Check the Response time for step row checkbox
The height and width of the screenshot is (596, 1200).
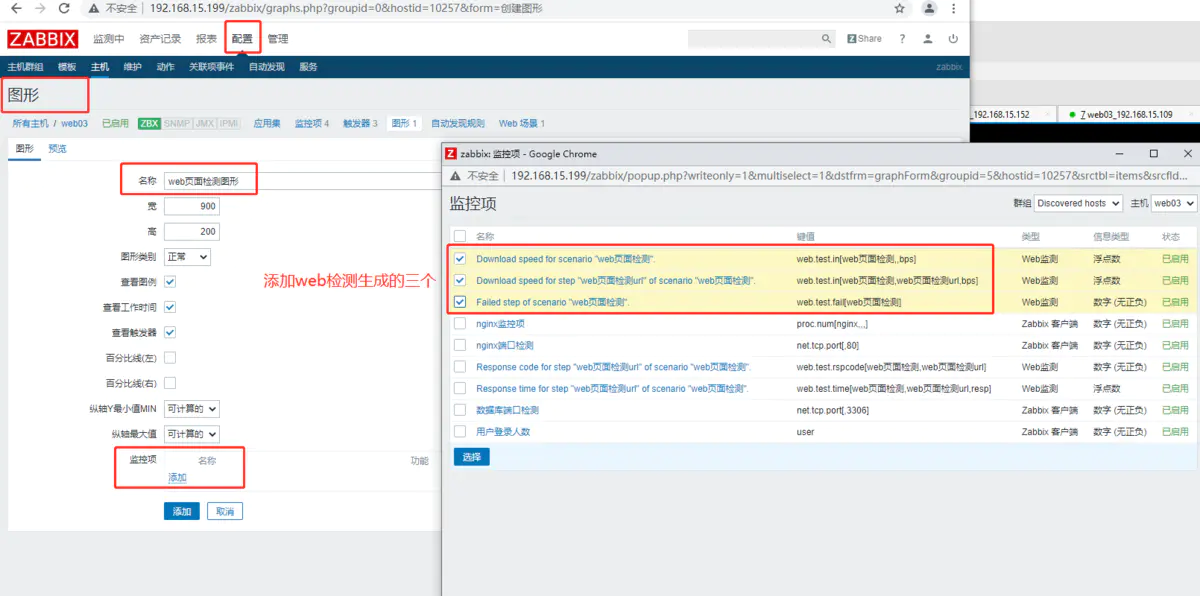pyautogui.click(x=460, y=389)
